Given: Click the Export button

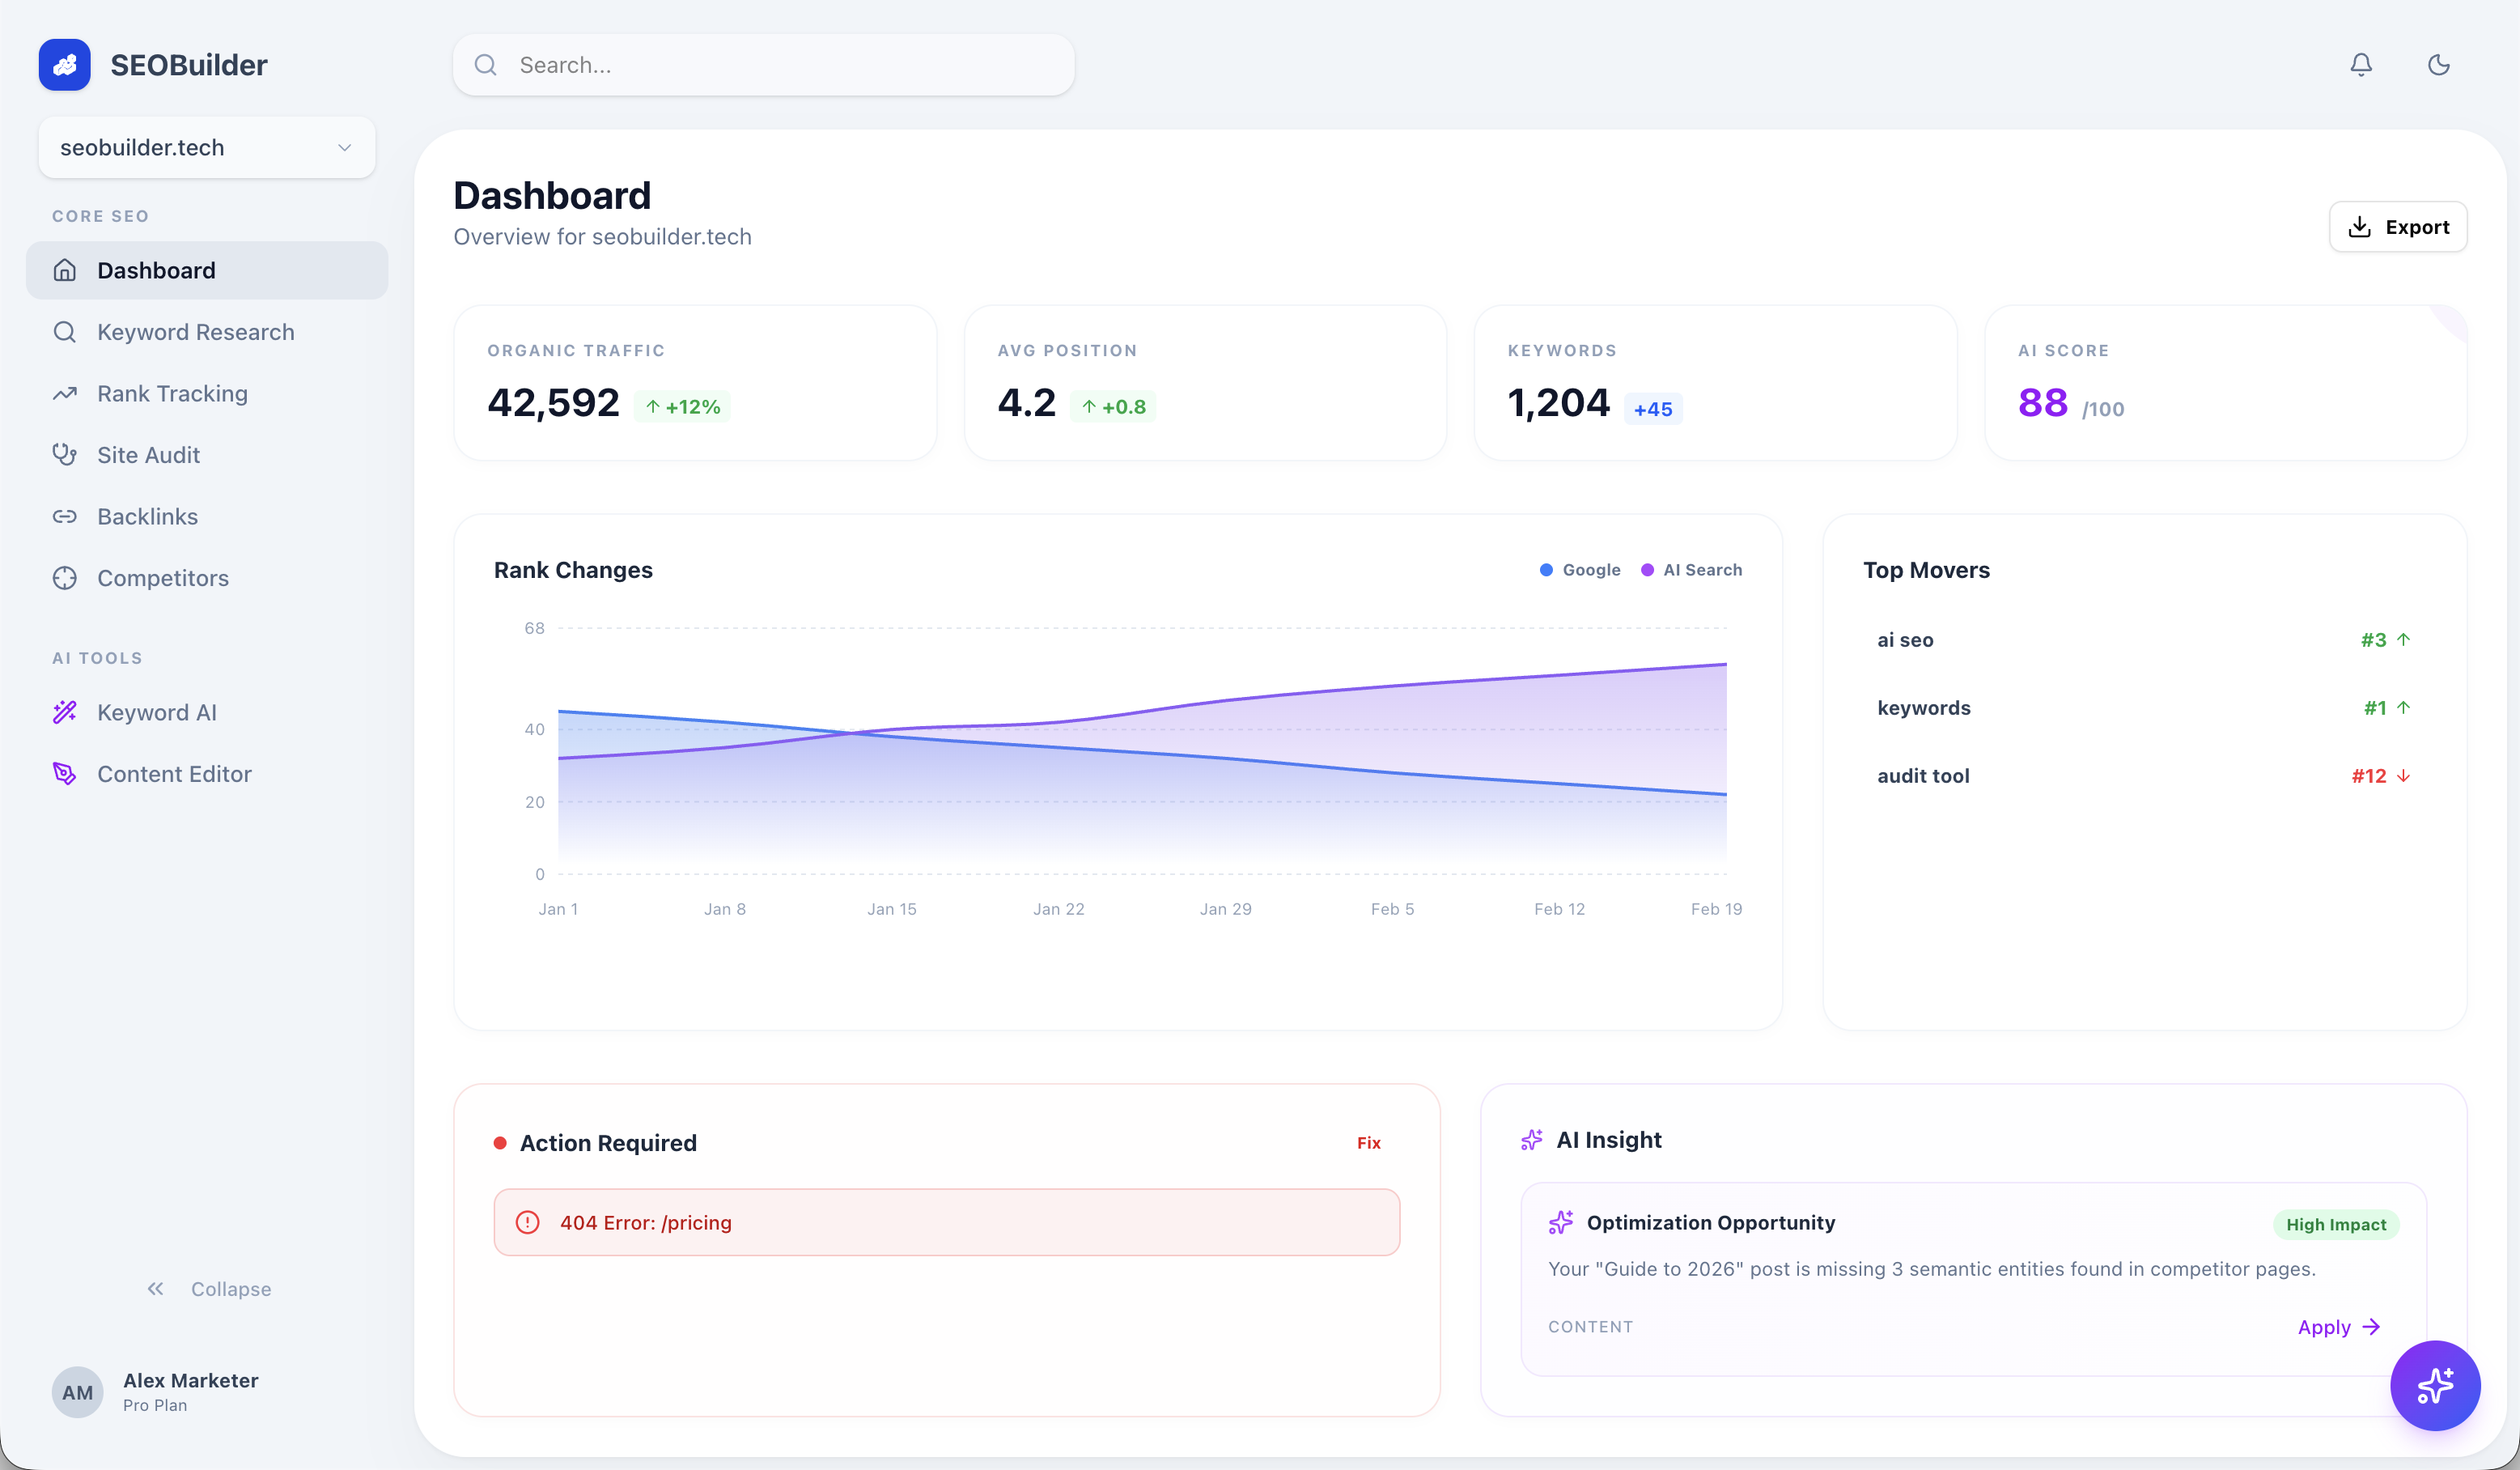Looking at the screenshot, I should click(x=2398, y=226).
